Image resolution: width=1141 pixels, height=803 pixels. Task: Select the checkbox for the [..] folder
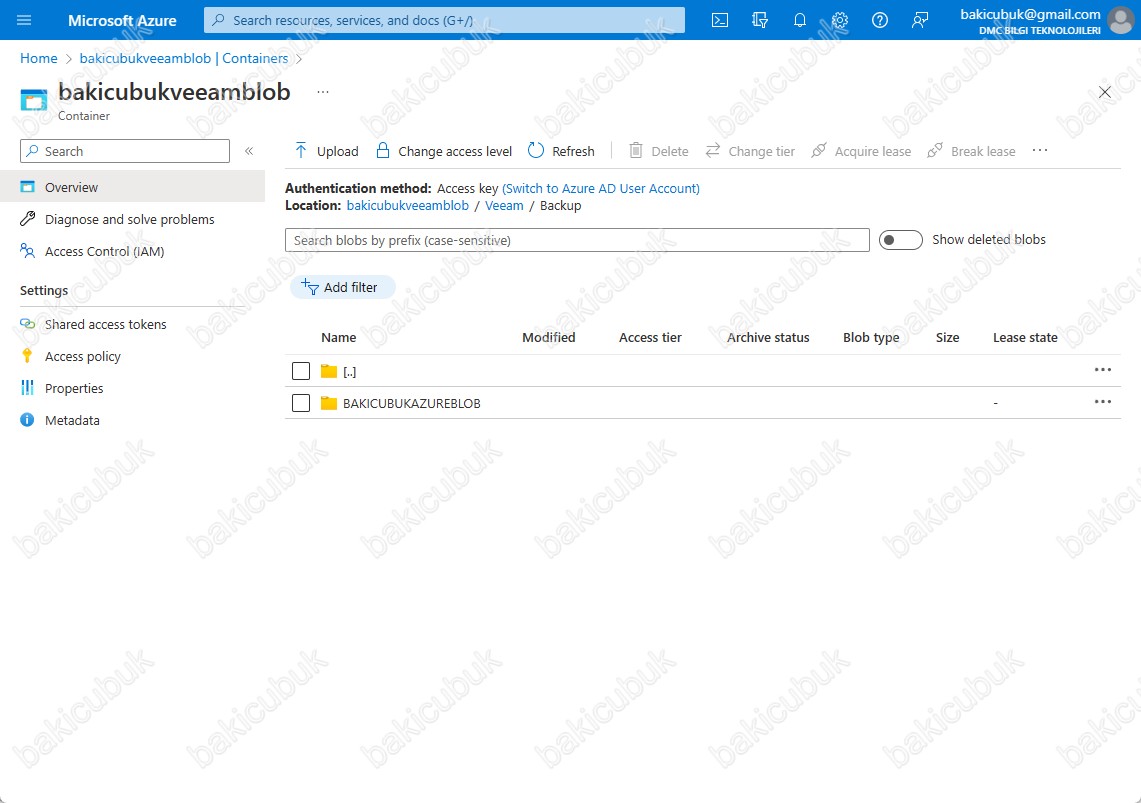pos(301,371)
